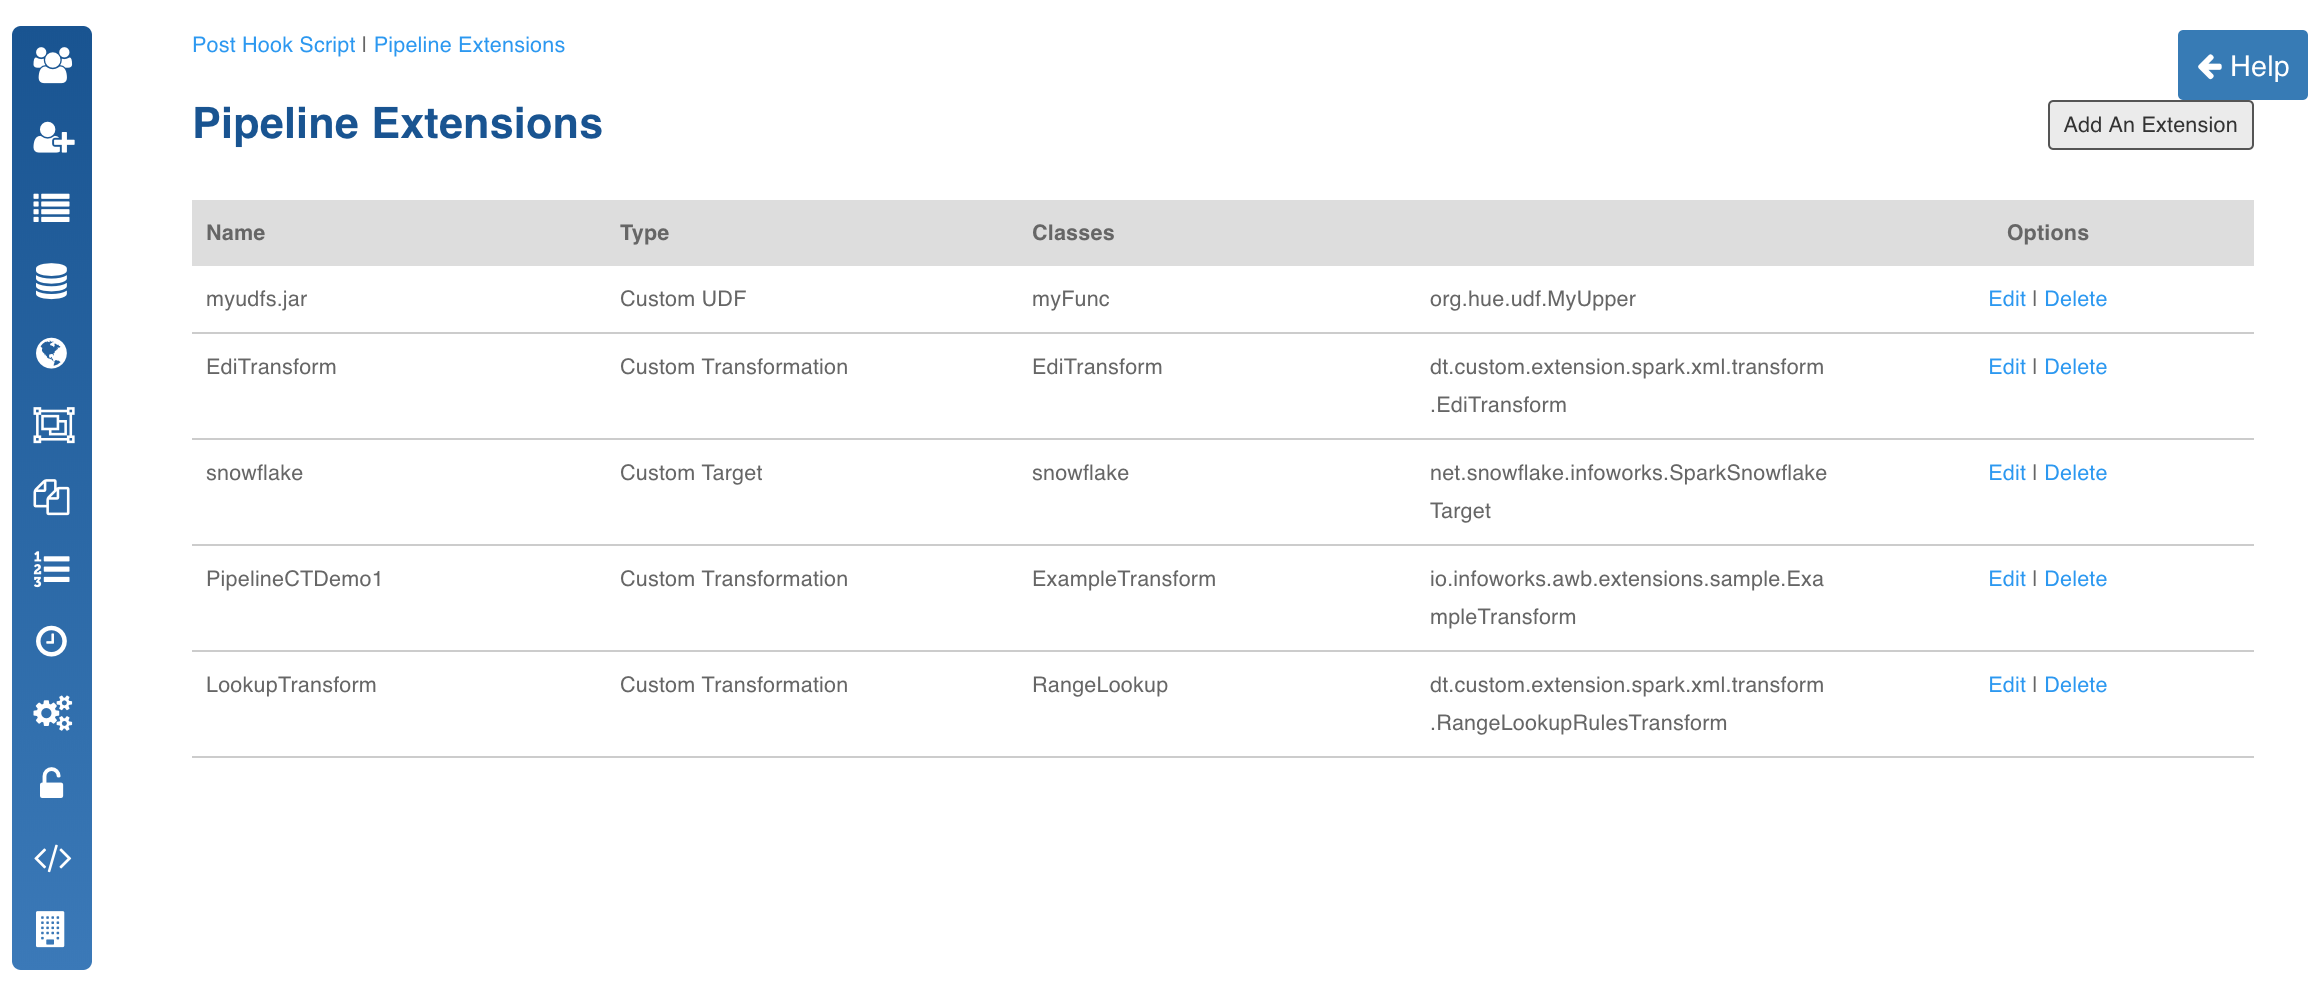The width and height of the screenshot is (2318, 988).
Task: Click the copy documents sidebar icon
Action: pyautogui.click(x=52, y=497)
